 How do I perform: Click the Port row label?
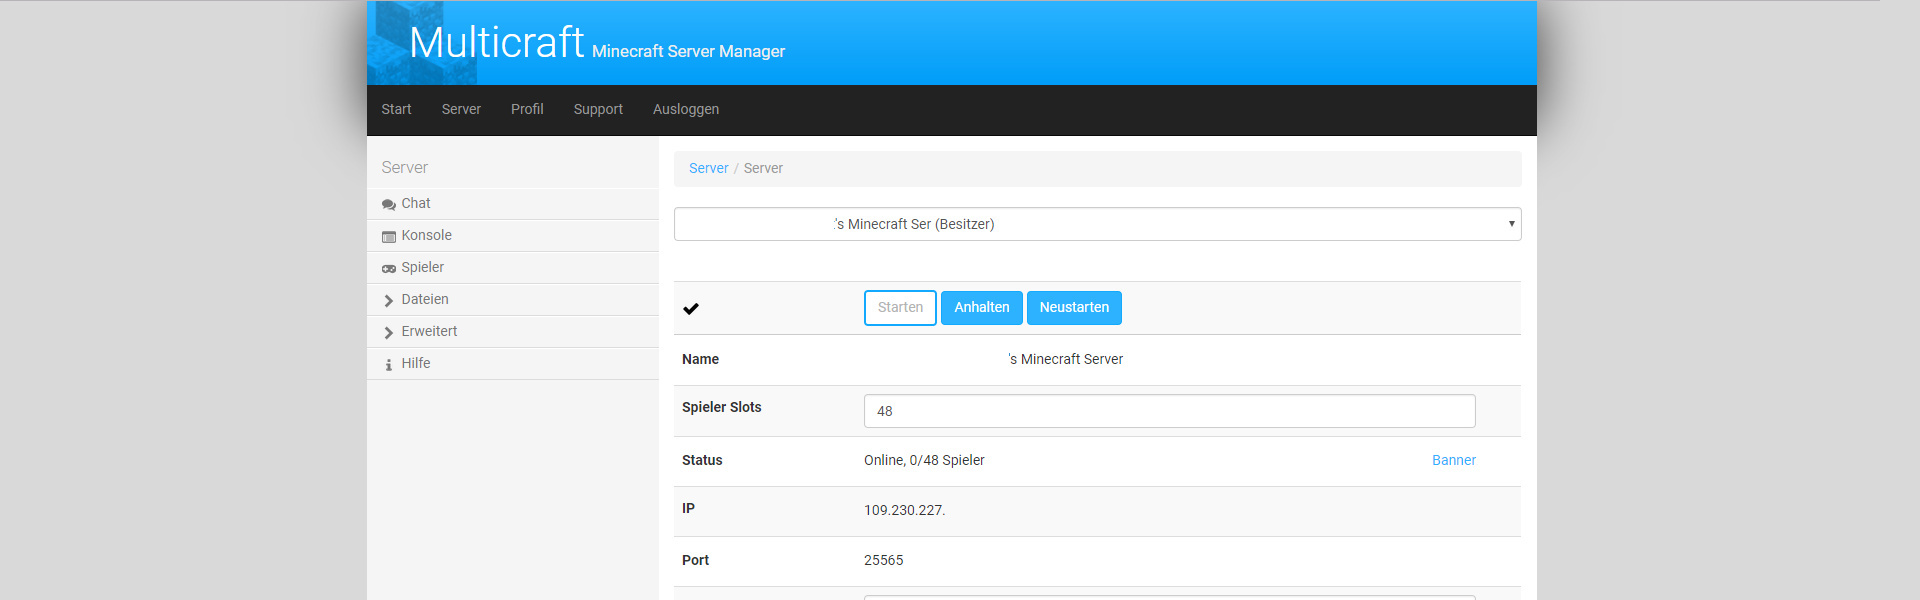click(x=695, y=560)
